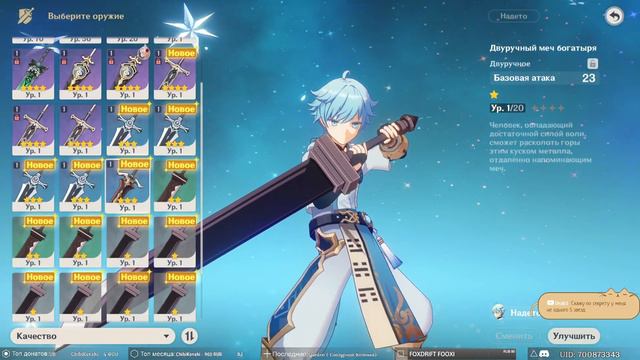The width and height of the screenshot is (640, 360).
Task: Click the character avatar beside the bottom Надето label
Action: click(498, 312)
